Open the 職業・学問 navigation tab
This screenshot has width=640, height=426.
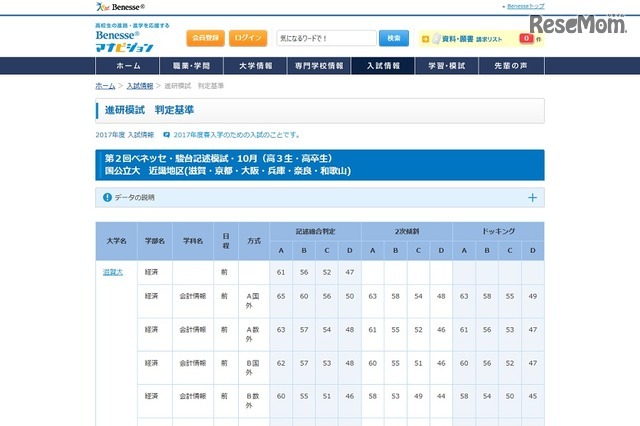[191, 66]
